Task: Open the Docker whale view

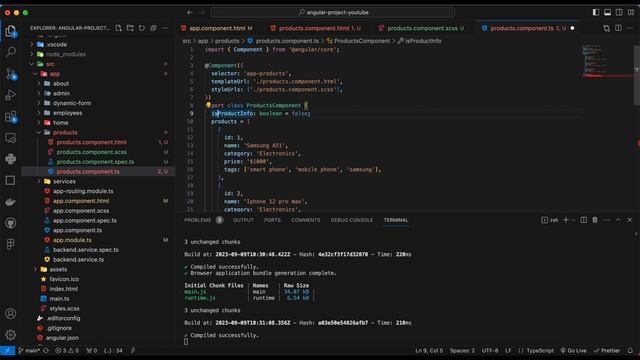Action: 11,202
